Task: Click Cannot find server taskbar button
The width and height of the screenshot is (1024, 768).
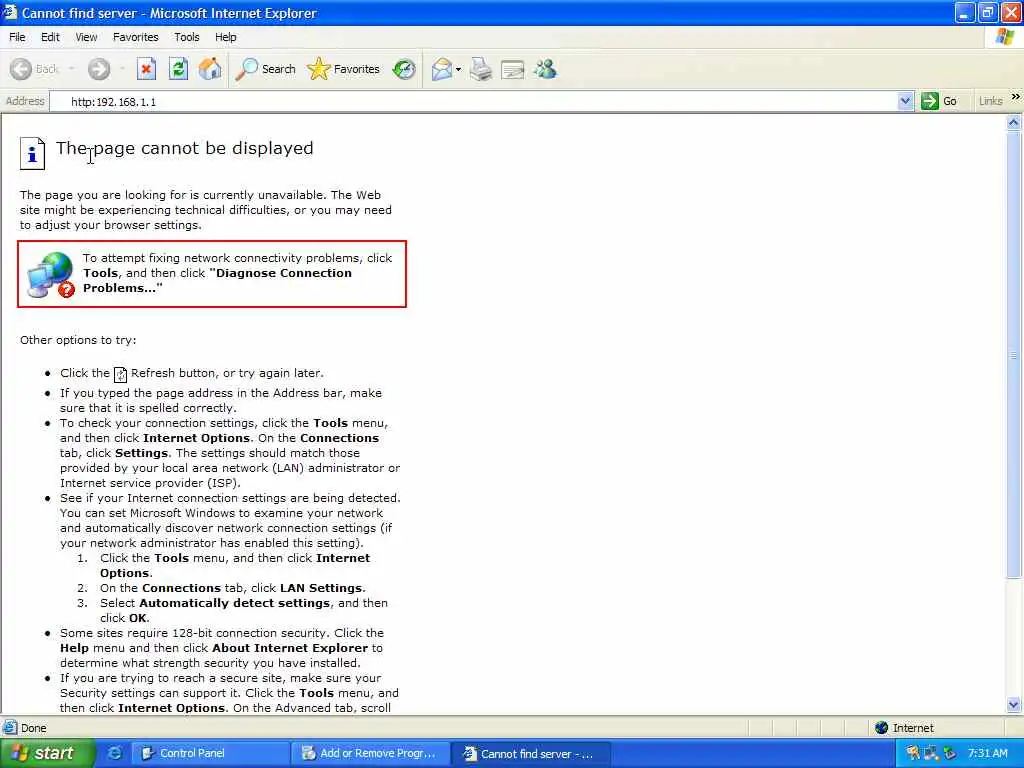Action: click(532, 753)
